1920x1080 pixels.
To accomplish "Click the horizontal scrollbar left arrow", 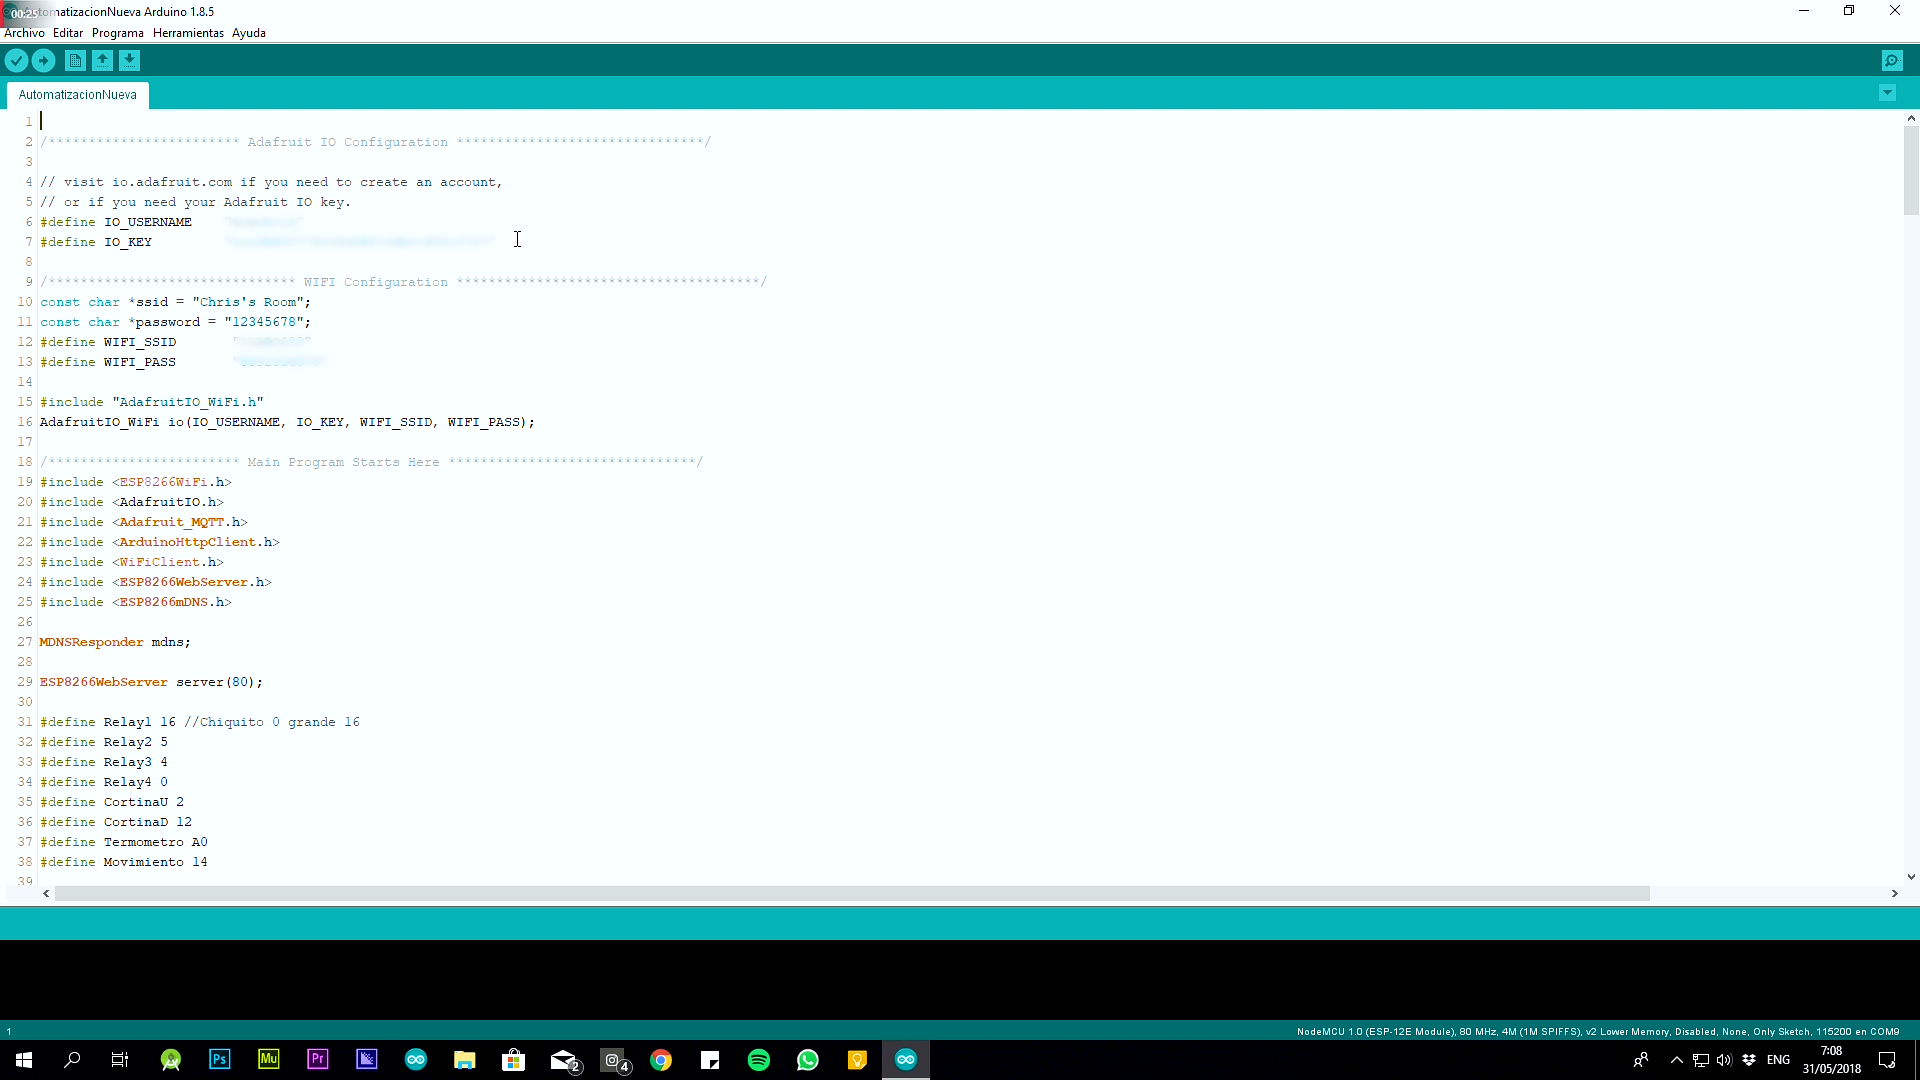I will pyautogui.click(x=46, y=893).
